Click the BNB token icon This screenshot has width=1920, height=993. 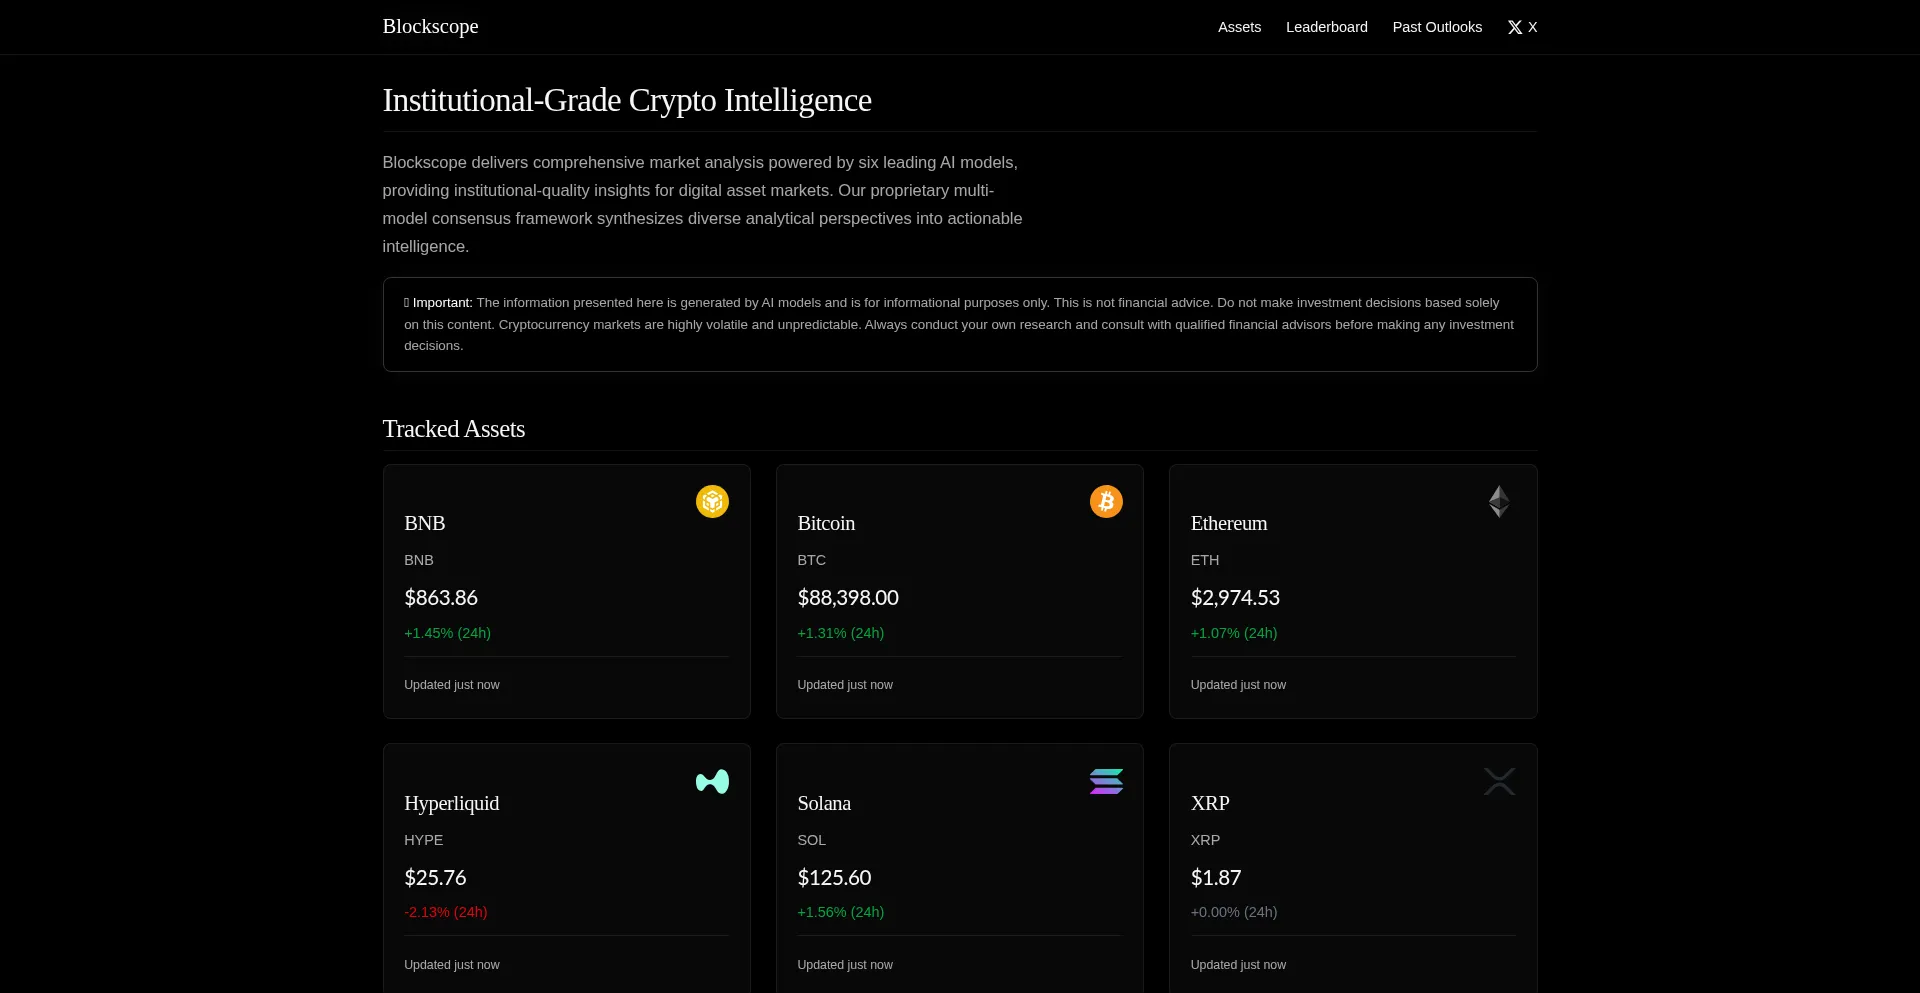[x=711, y=501]
